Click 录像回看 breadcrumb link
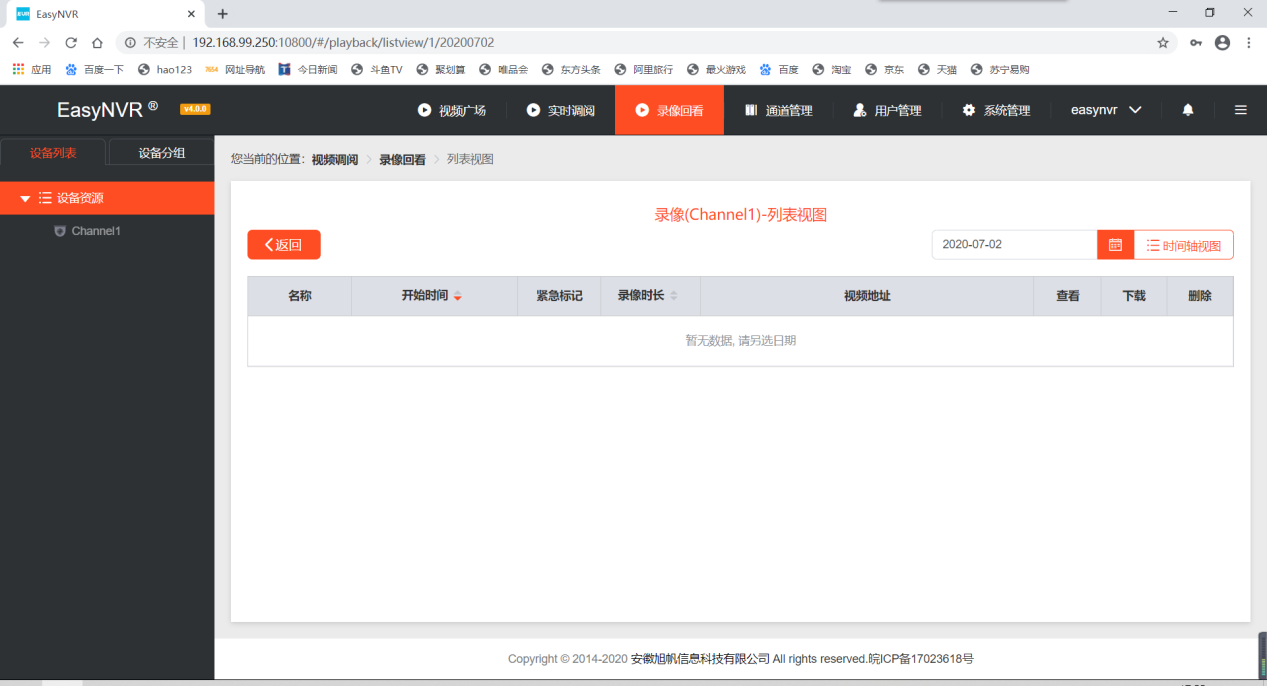1267x686 pixels. (402, 159)
